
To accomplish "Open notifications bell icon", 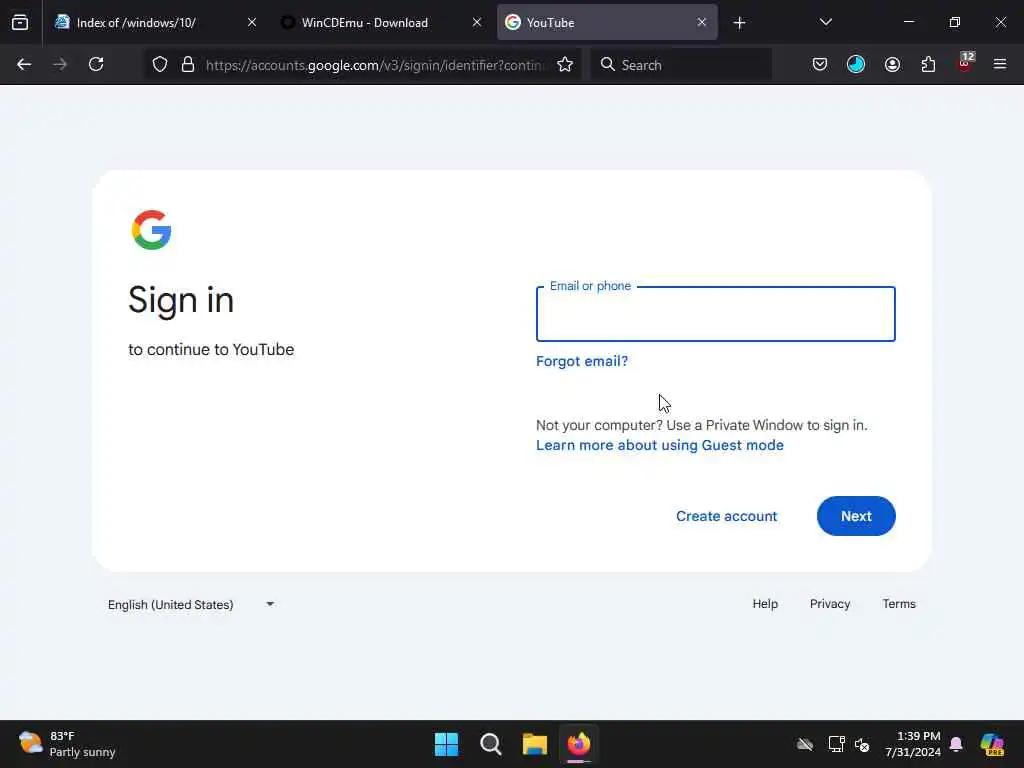I will (x=956, y=744).
